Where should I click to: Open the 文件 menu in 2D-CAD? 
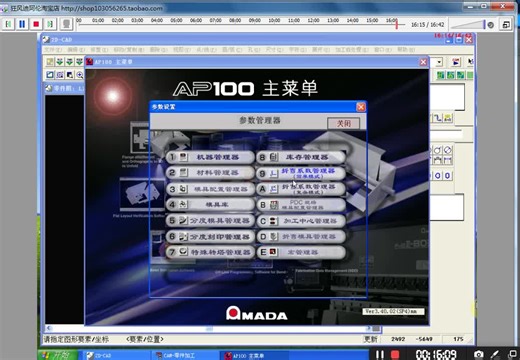53,50
